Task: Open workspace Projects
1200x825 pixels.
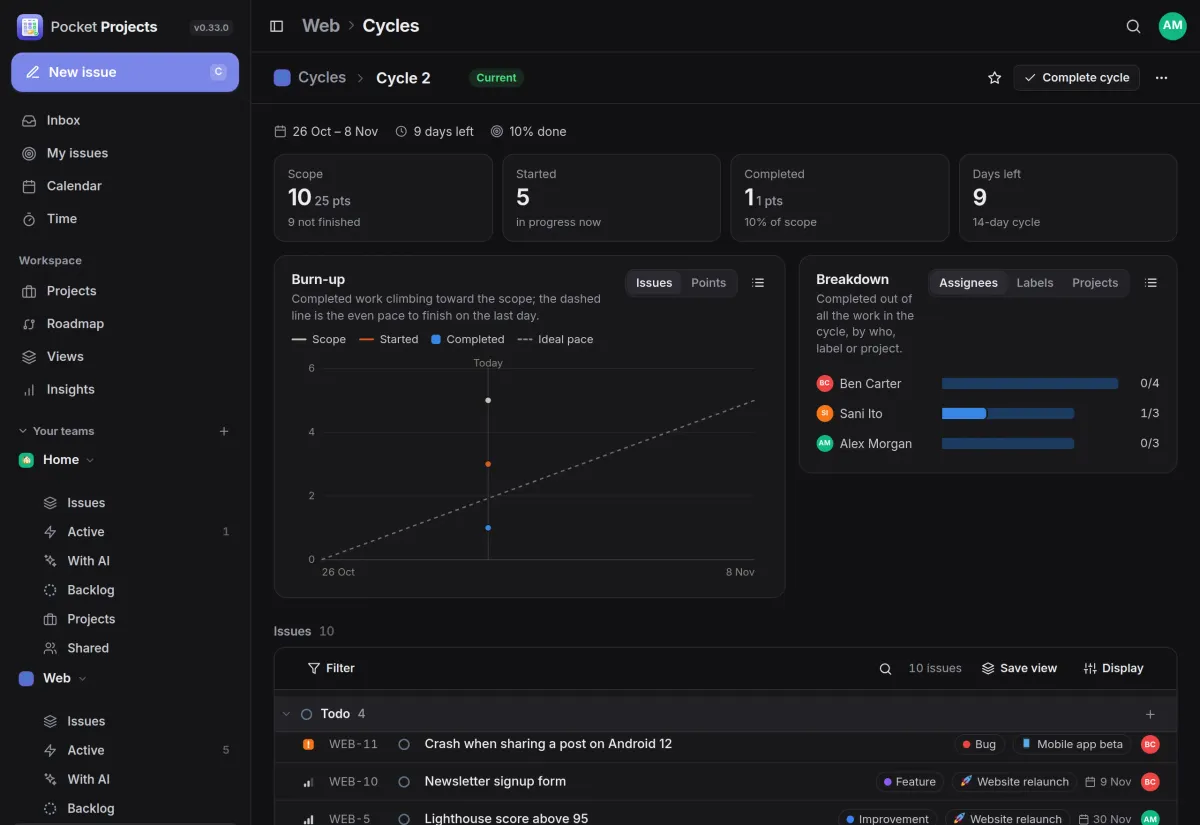Action: click(x=125, y=291)
